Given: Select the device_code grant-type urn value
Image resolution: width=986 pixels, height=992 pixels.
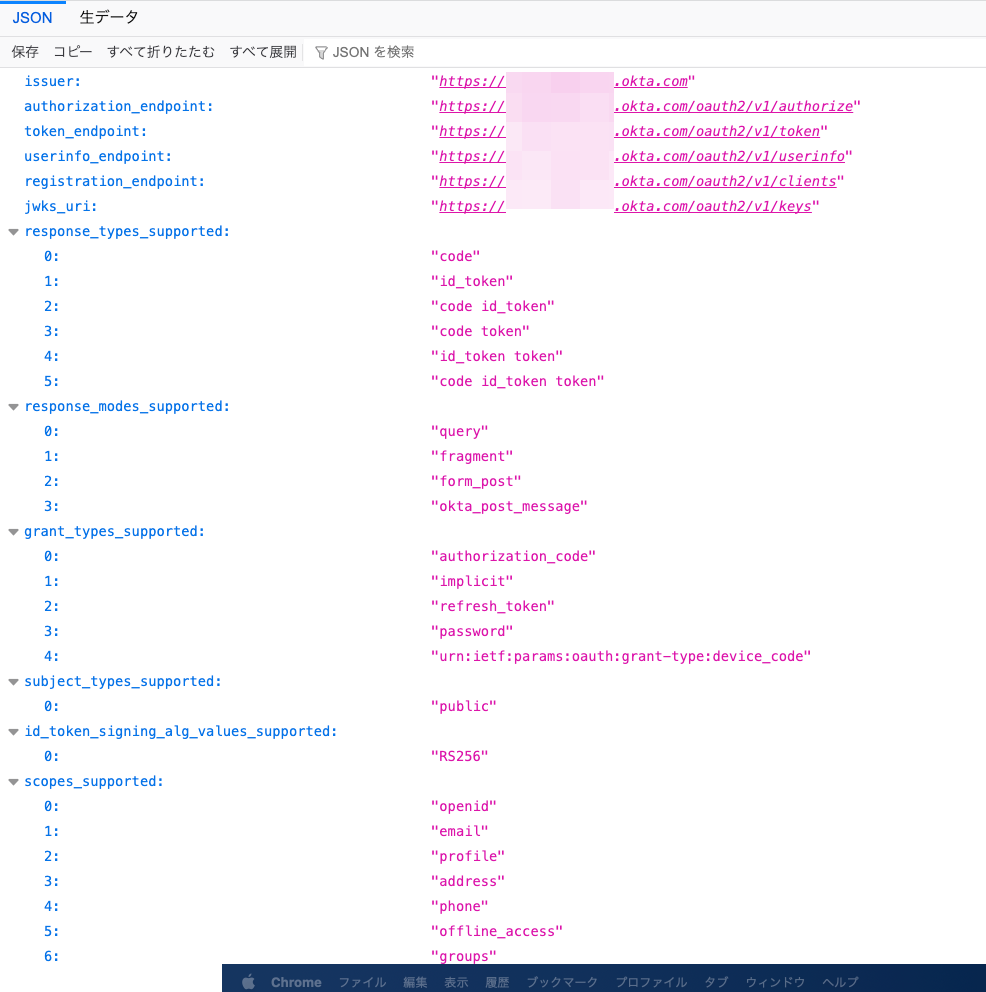Looking at the screenshot, I should (621, 656).
